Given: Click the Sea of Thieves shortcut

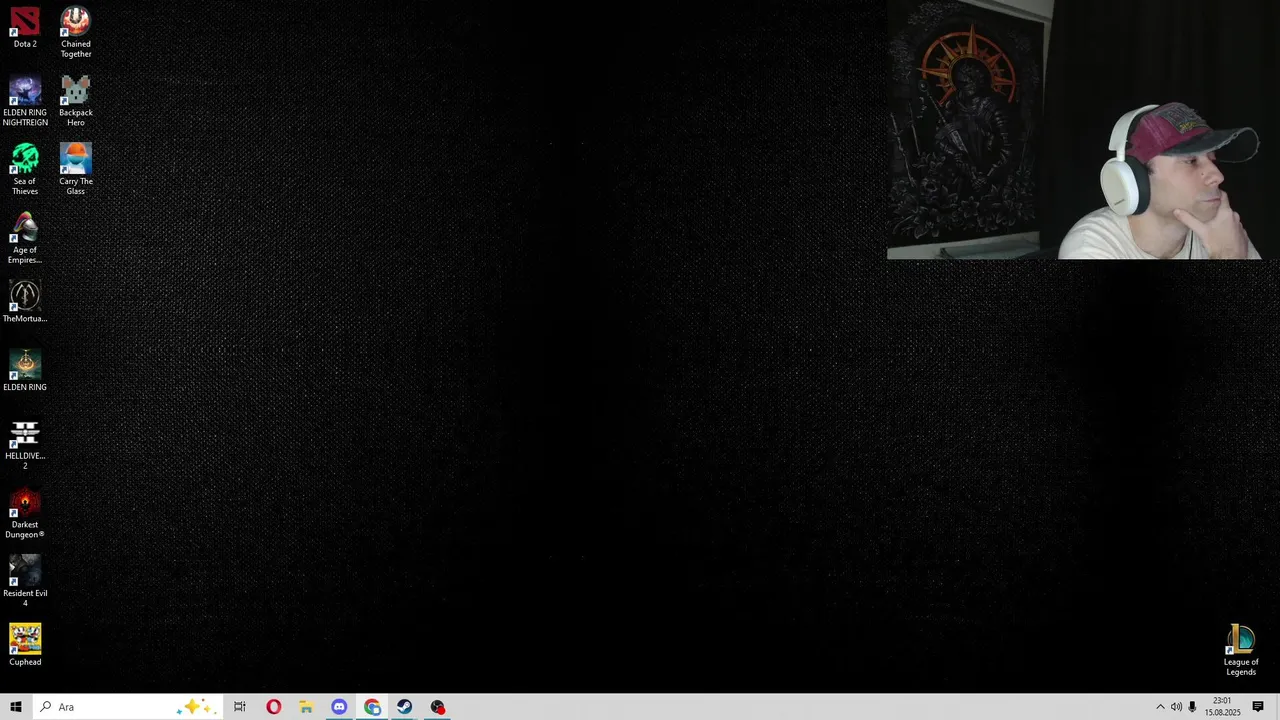Looking at the screenshot, I should click(x=25, y=170).
